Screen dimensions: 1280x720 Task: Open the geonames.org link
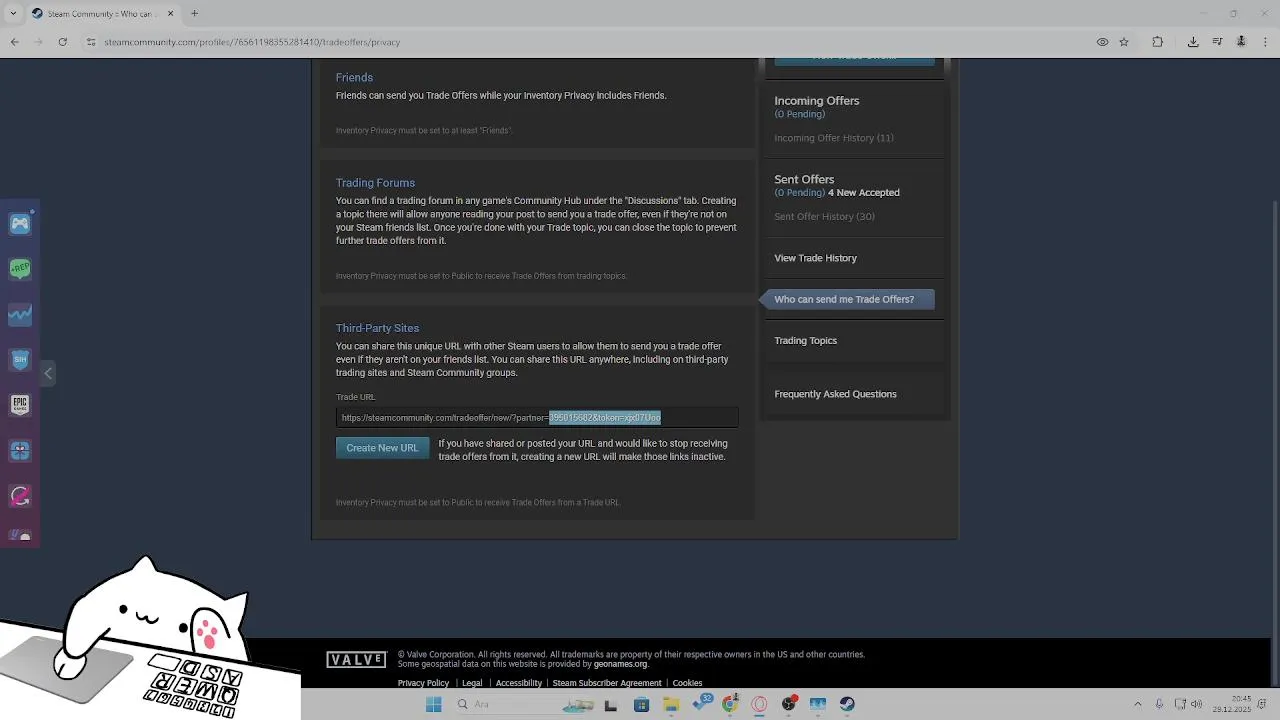pyautogui.click(x=620, y=664)
